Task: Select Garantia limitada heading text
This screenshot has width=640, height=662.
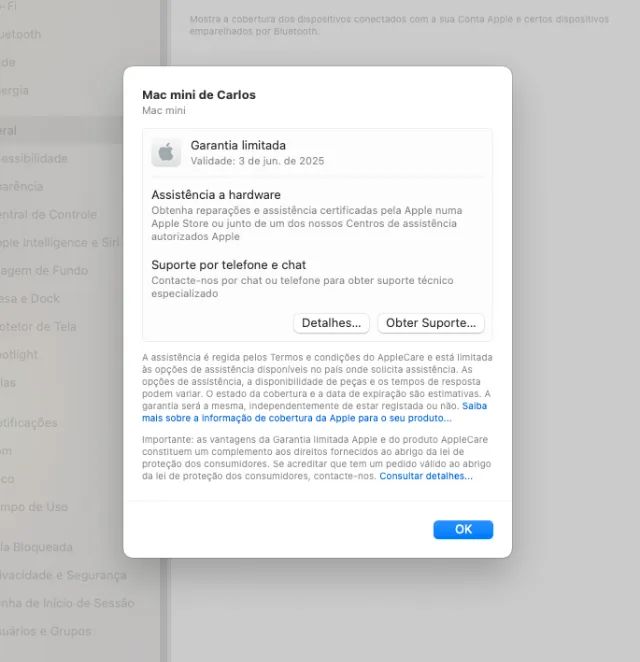Action: click(x=238, y=145)
